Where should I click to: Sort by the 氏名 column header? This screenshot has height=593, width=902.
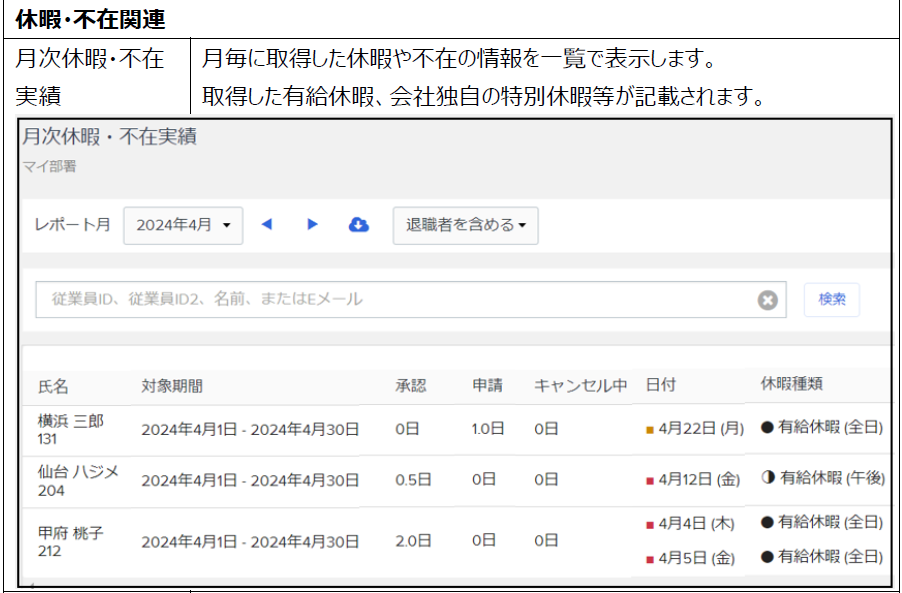point(53,386)
